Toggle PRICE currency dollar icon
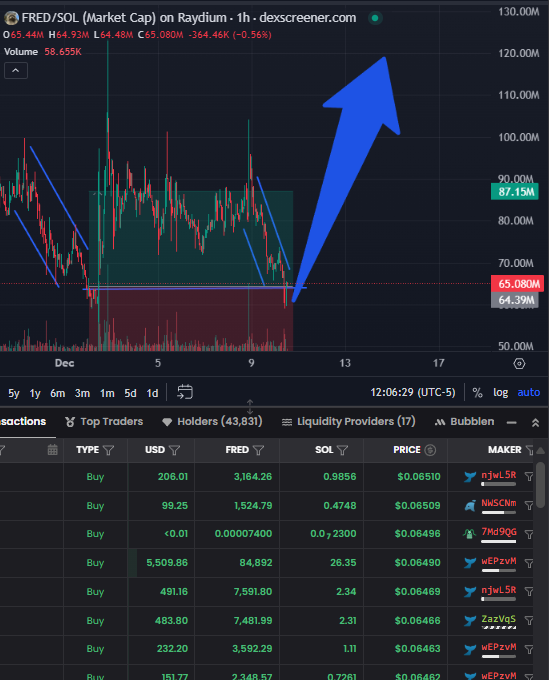Viewport: 549px width, 680px height. tap(430, 450)
